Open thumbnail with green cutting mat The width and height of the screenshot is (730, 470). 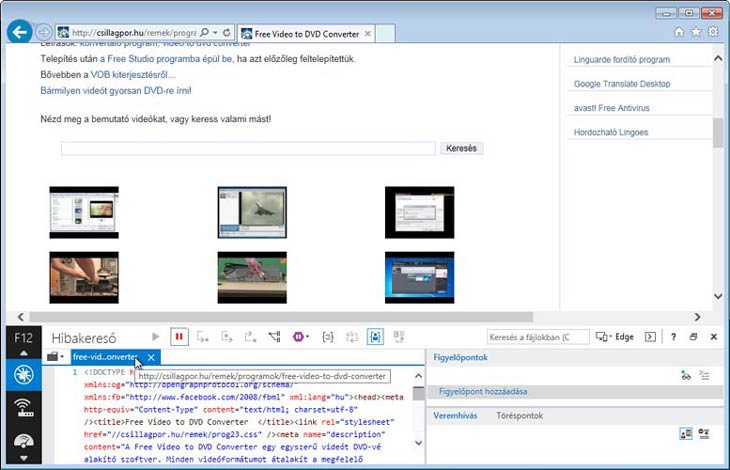coord(252,278)
